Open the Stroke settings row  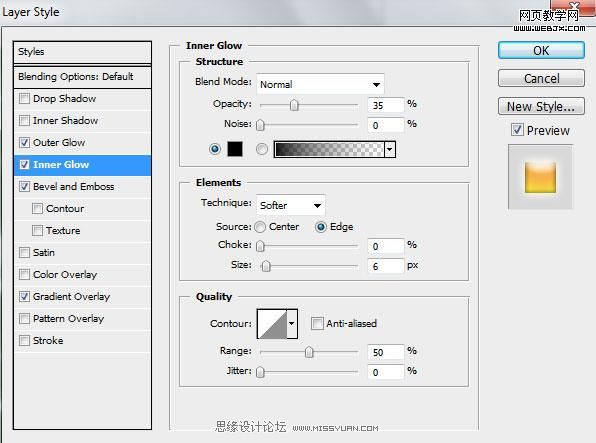(x=82, y=340)
